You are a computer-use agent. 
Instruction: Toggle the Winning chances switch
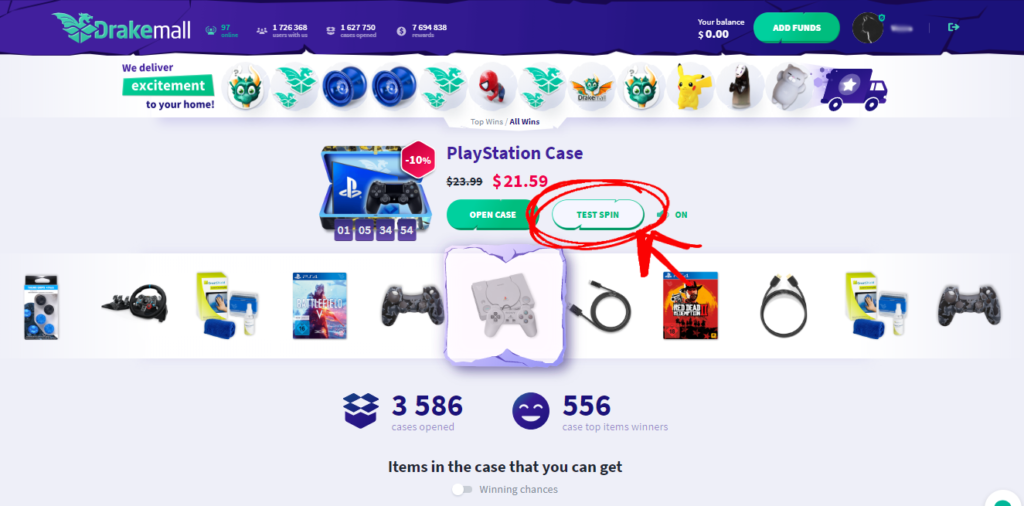pos(462,489)
